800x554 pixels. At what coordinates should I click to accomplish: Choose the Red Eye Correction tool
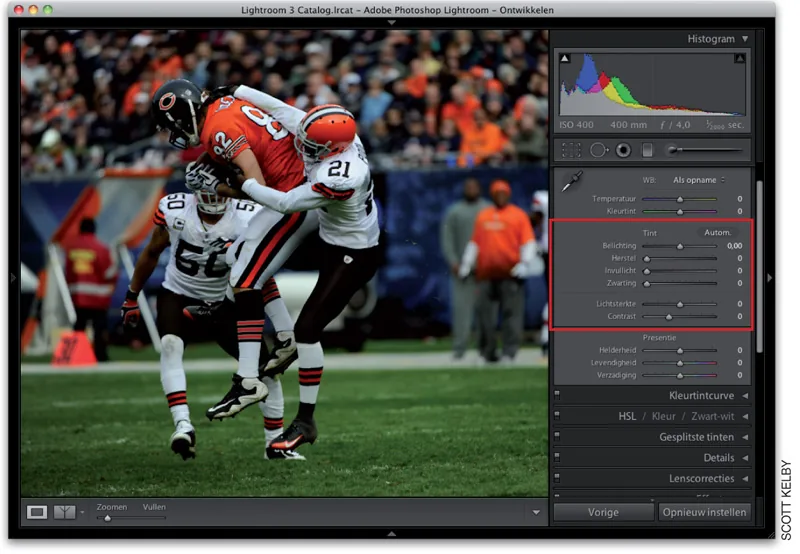point(623,150)
